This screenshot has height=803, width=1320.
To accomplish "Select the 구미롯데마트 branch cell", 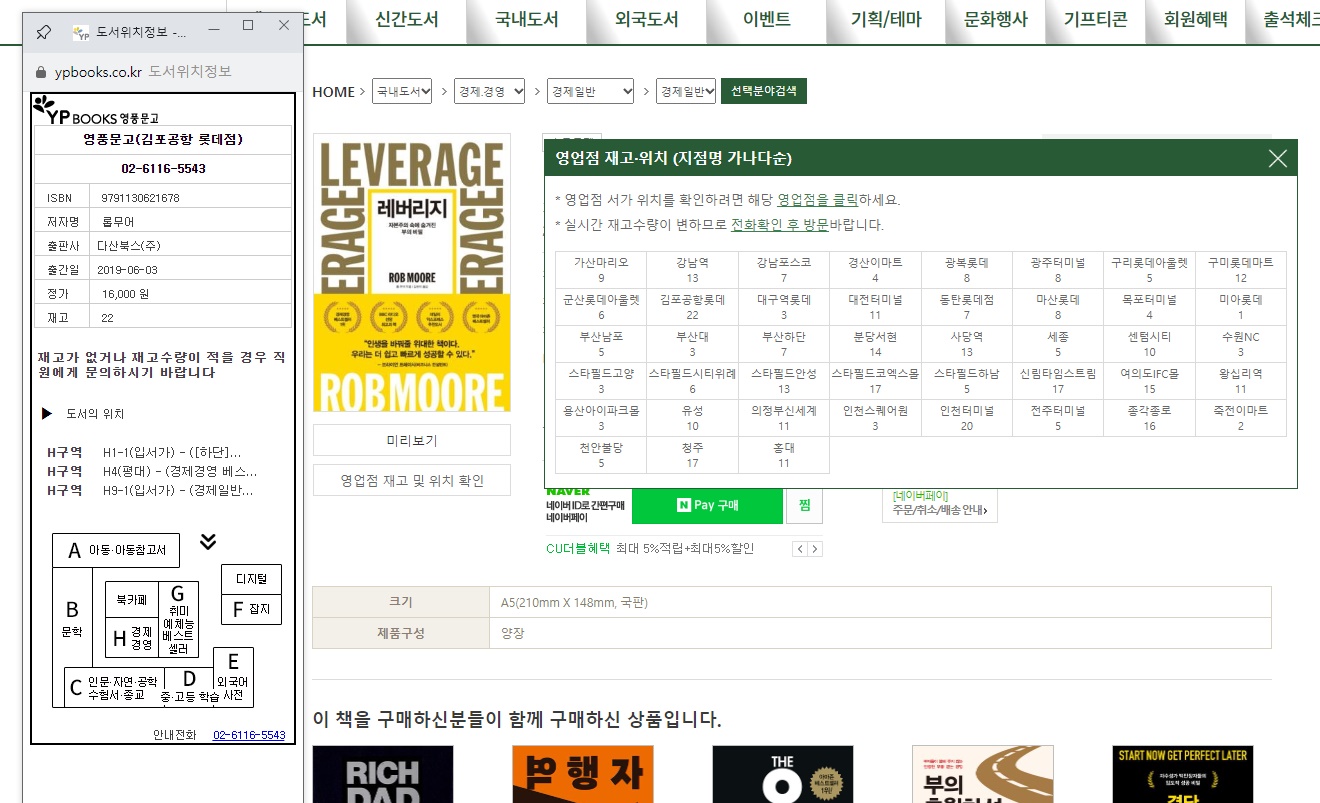I will [1241, 270].
